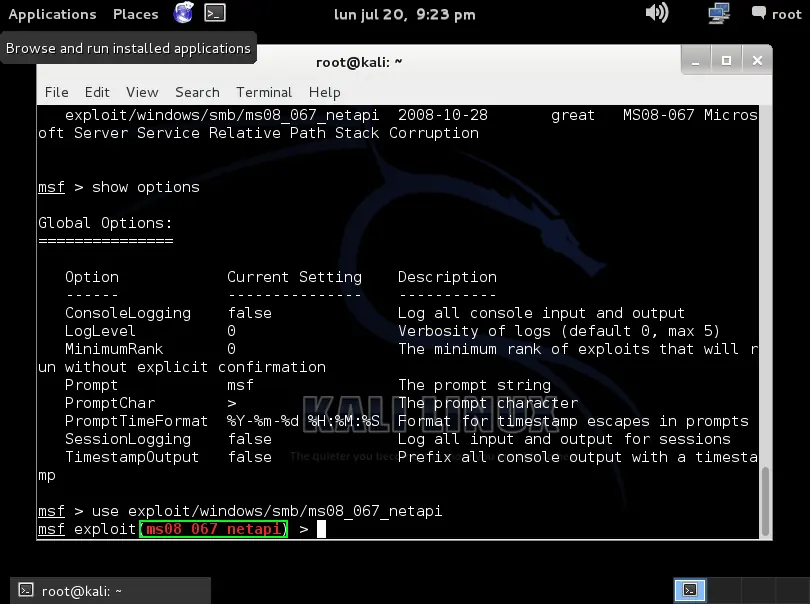Image resolution: width=810 pixels, height=604 pixels.
Task: Open the Terminal menu
Action: click(x=264, y=92)
